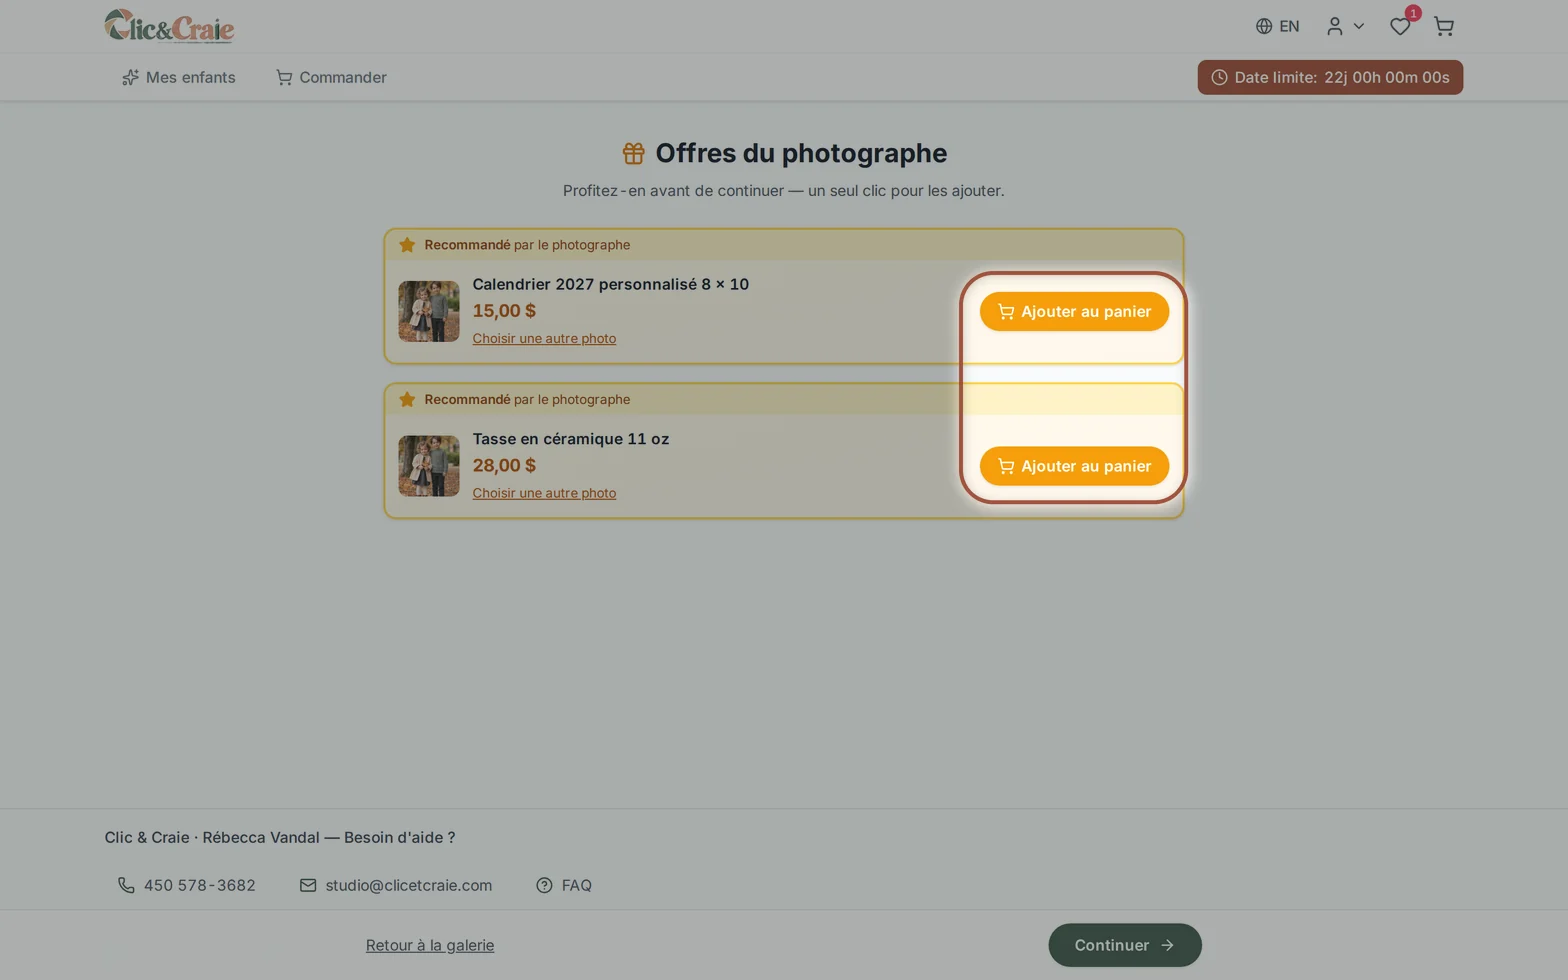Choose another photo for the Tasse en céramique
Viewport: 1568px width, 980px height.
[x=544, y=493]
